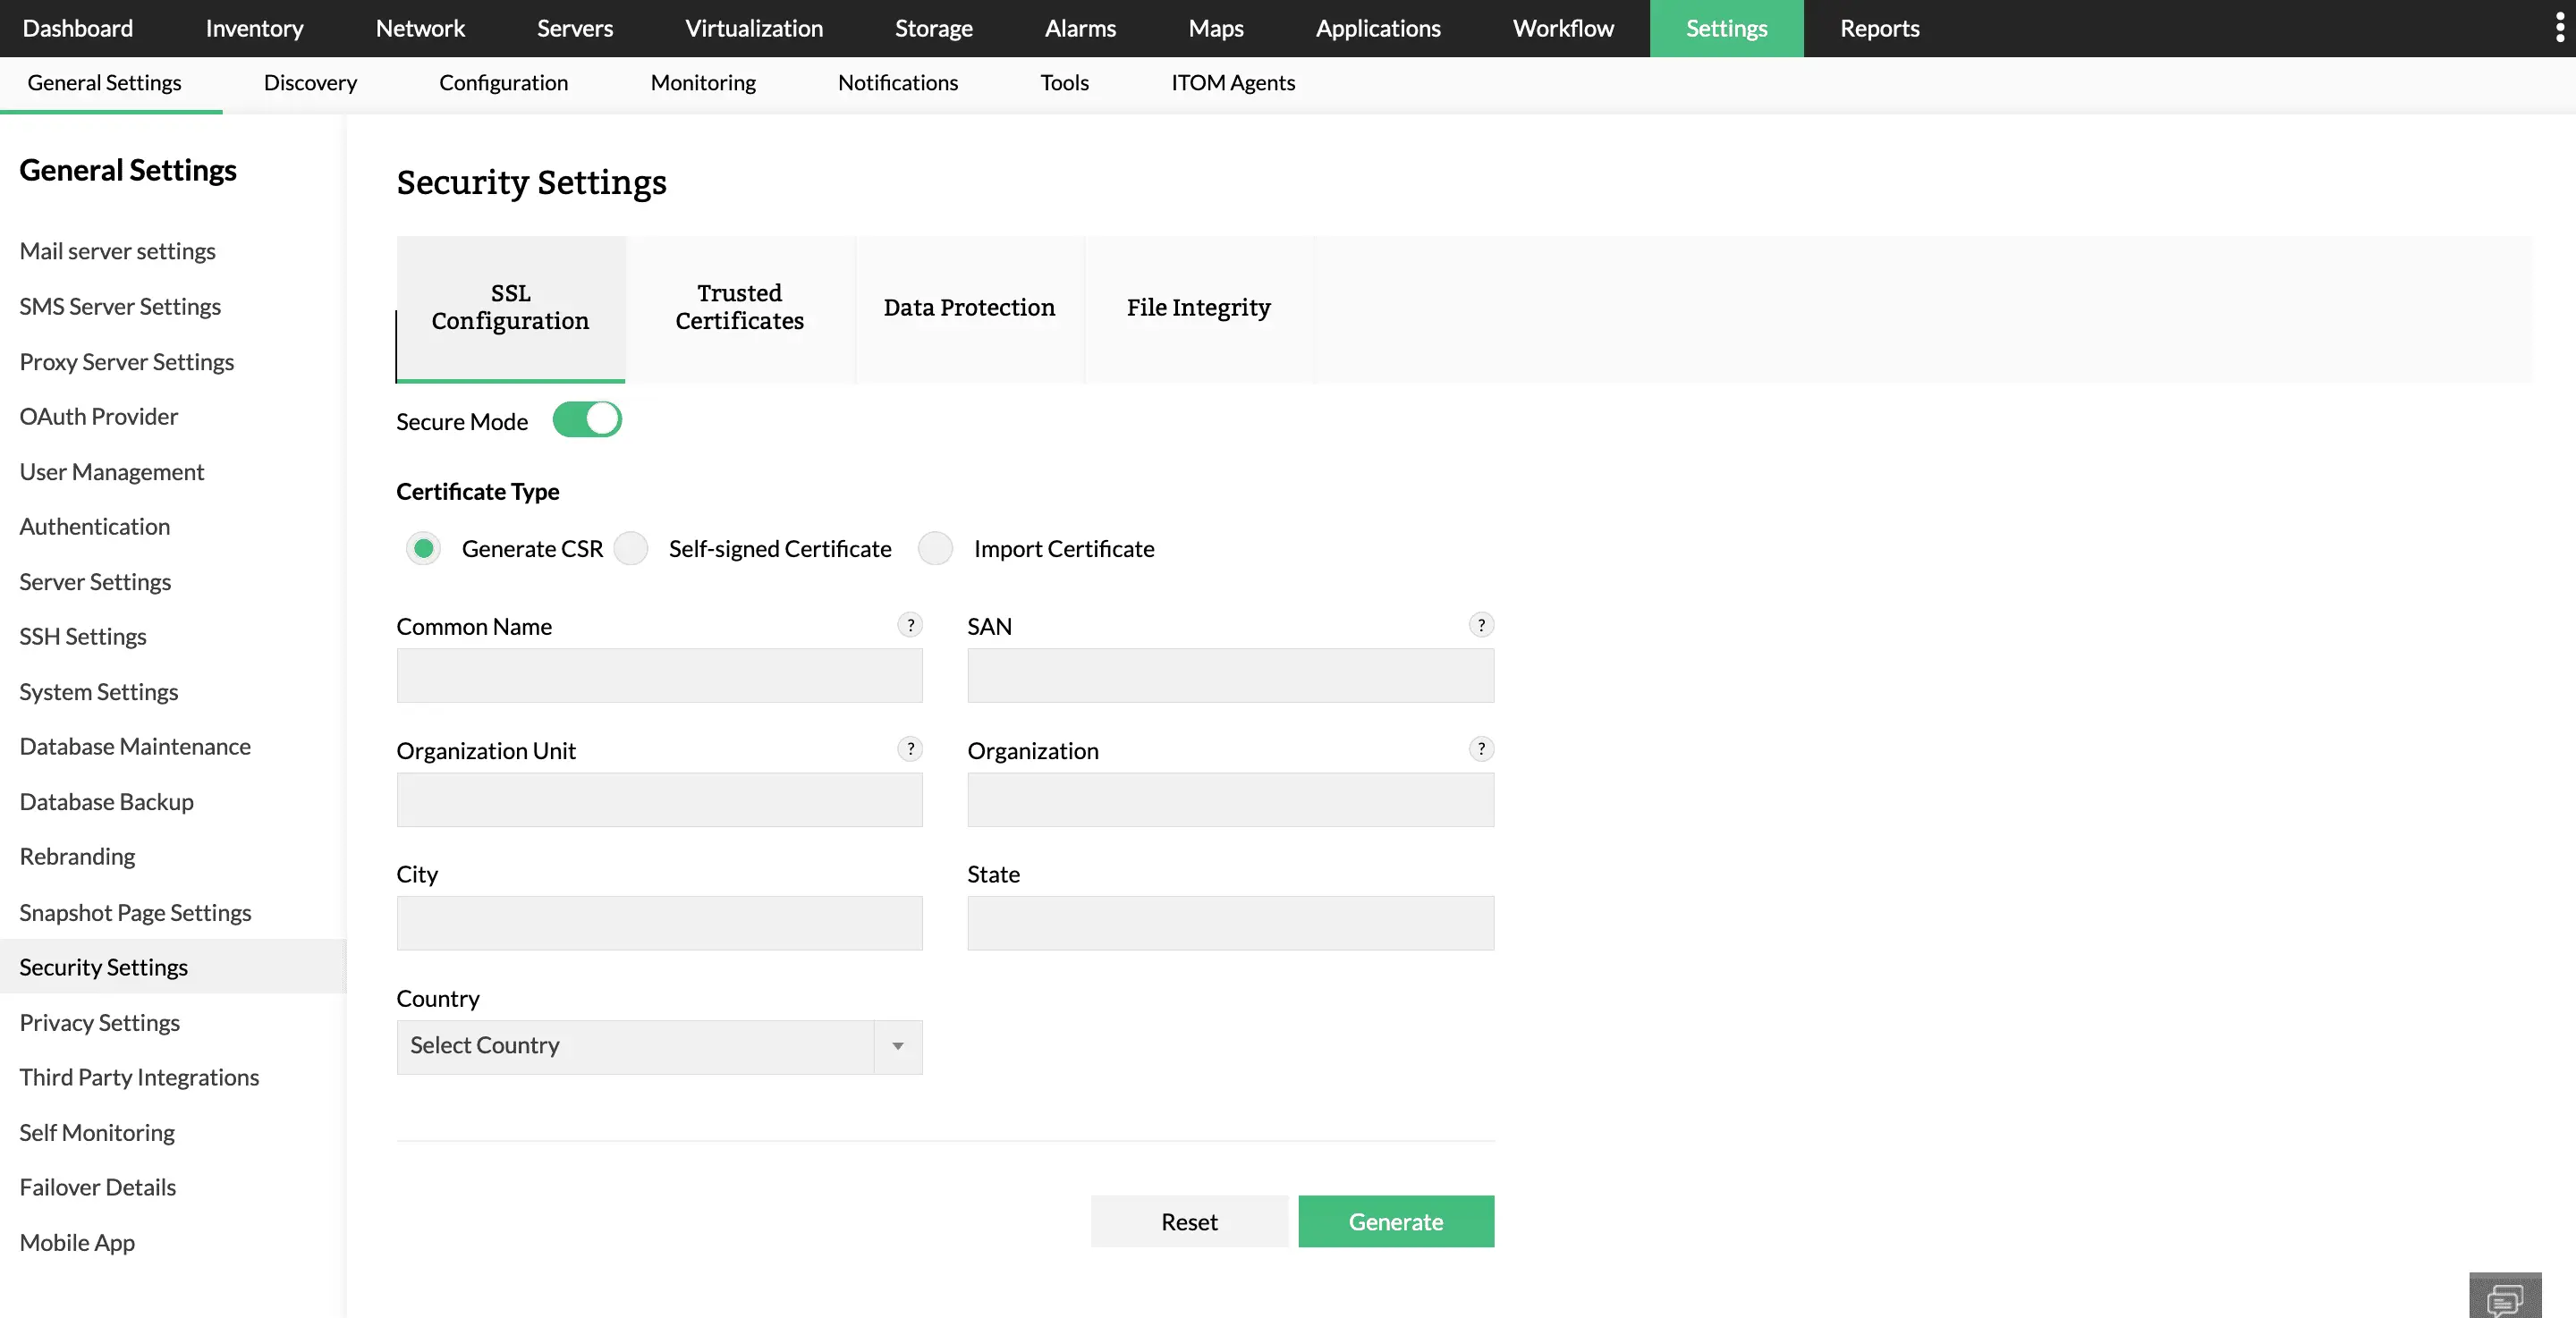Click the SAN help question icon
Screen dimensions: 2576x1318
(x=1481, y=625)
